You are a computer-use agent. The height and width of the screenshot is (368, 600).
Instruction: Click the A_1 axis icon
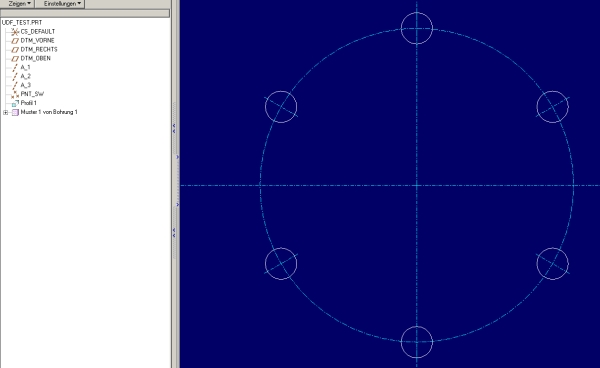pos(15,68)
